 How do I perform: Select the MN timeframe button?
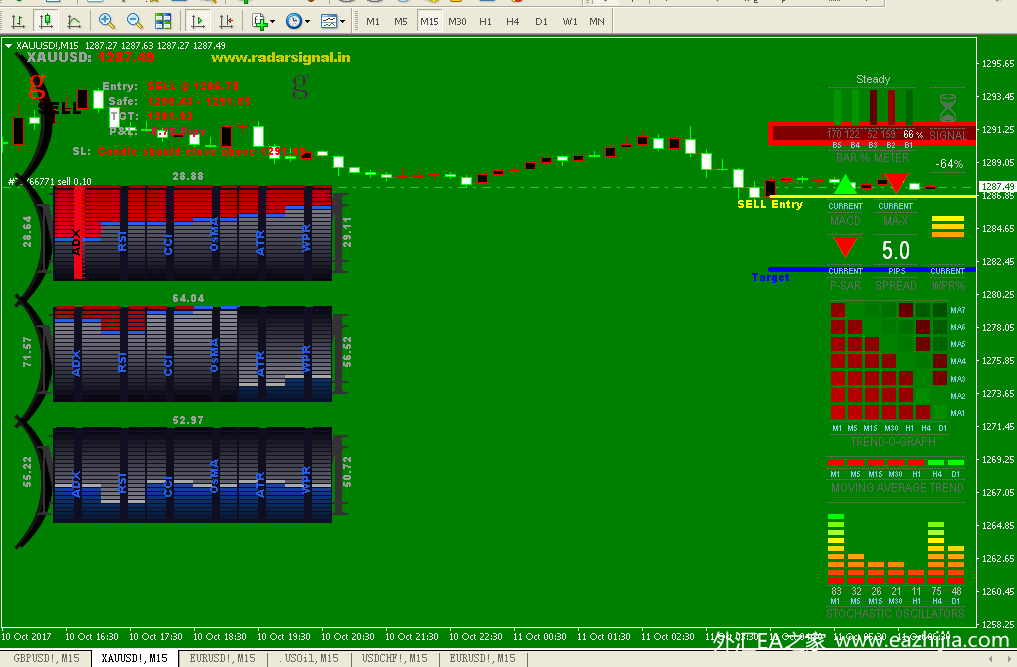(597, 21)
